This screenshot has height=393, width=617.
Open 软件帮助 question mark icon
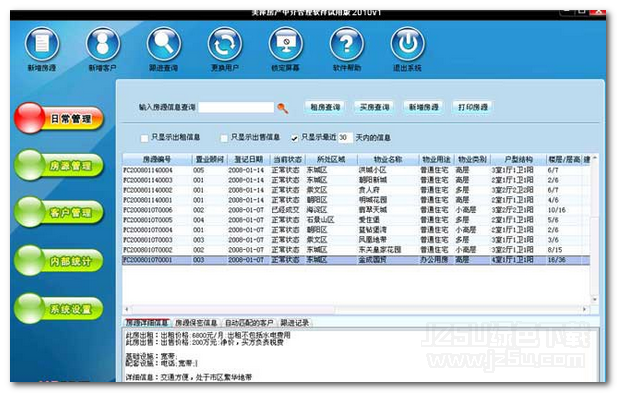(347, 44)
